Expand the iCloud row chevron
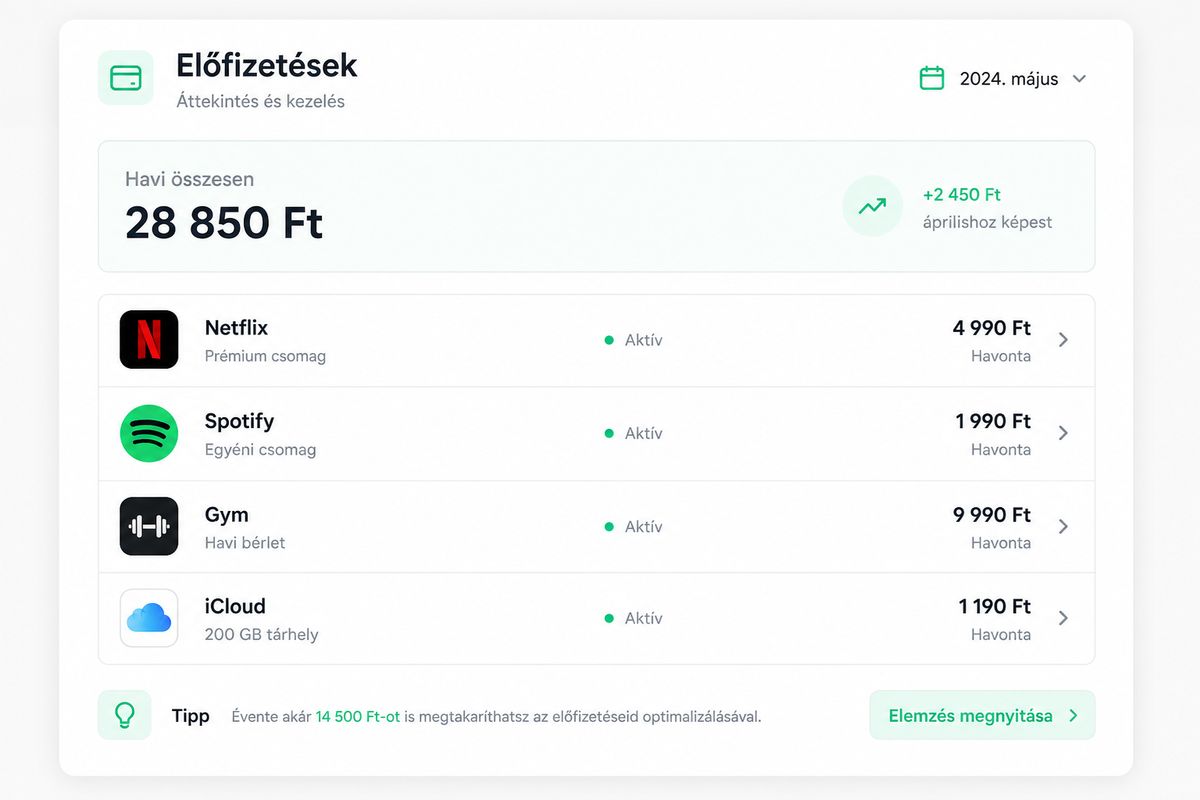This screenshot has height=800, width=1200. (1063, 618)
